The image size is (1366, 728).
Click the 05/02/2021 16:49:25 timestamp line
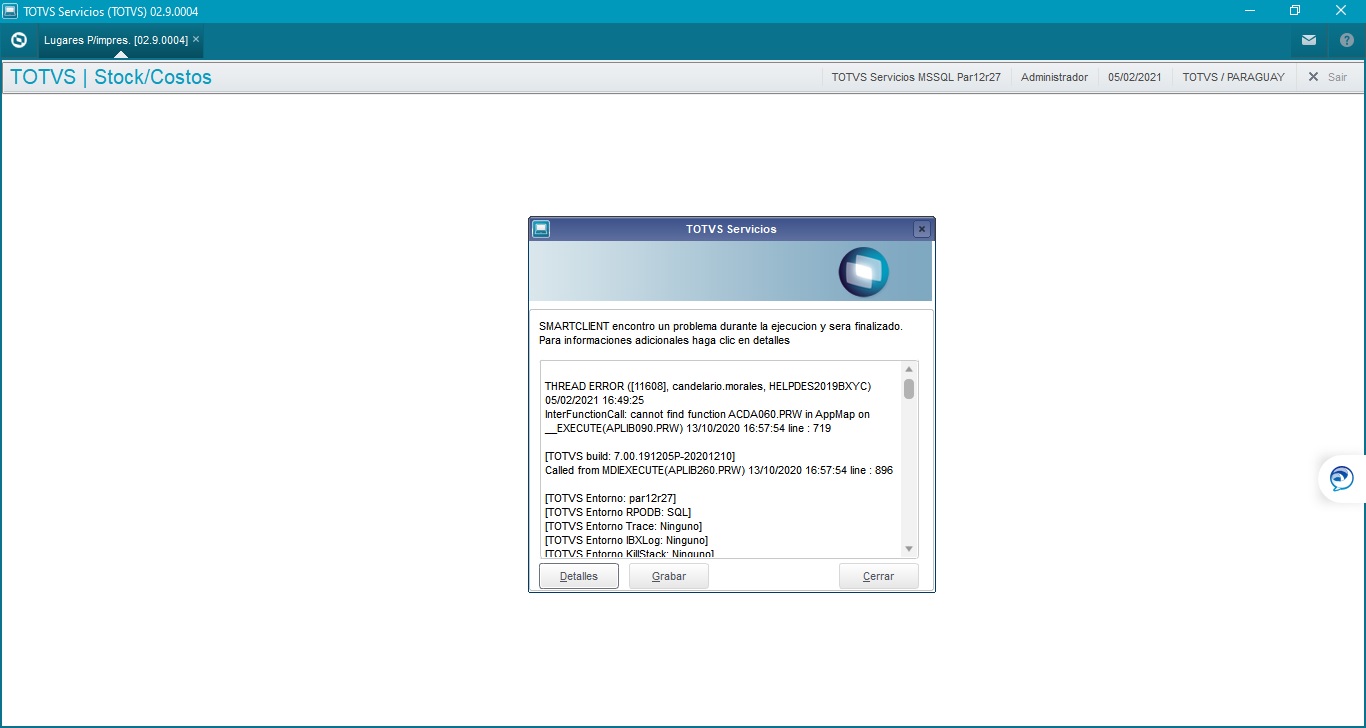(x=594, y=400)
